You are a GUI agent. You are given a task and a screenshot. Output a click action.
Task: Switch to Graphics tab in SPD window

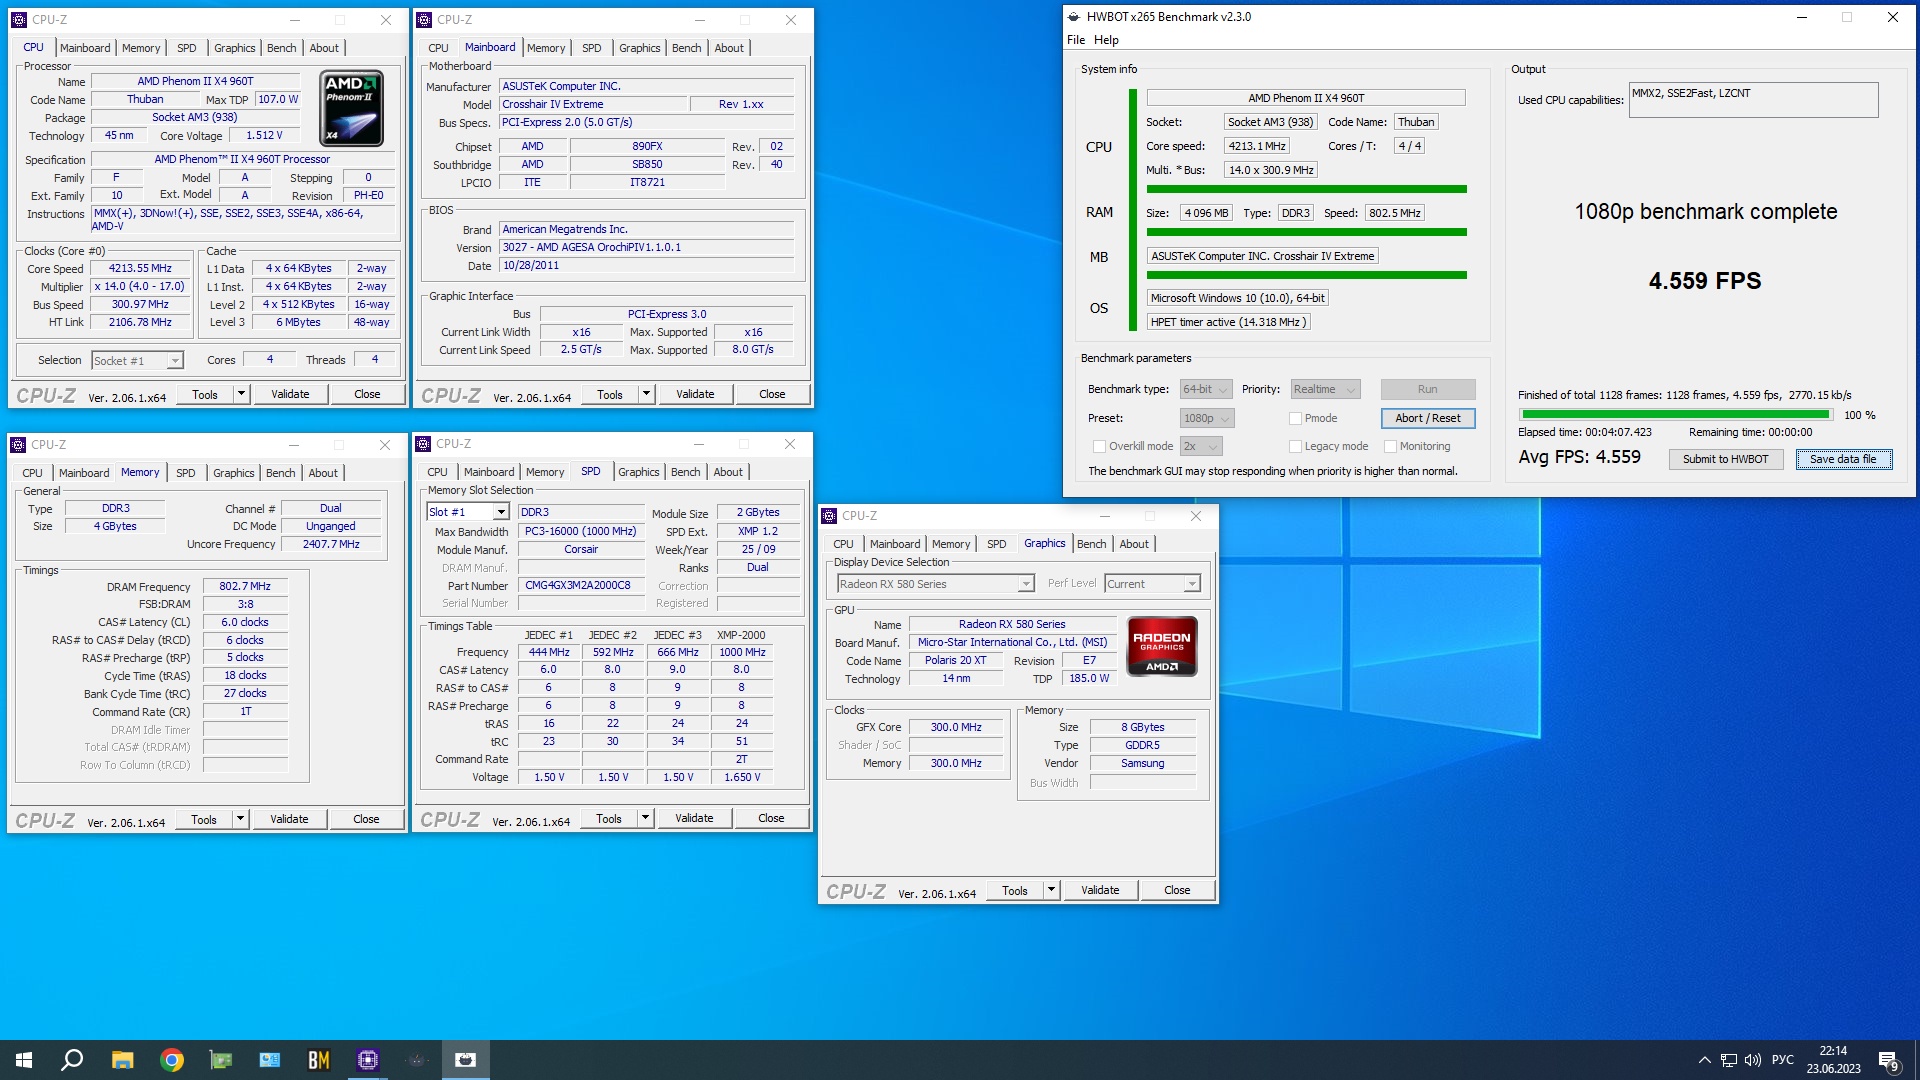pyautogui.click(x=639, y=472)
